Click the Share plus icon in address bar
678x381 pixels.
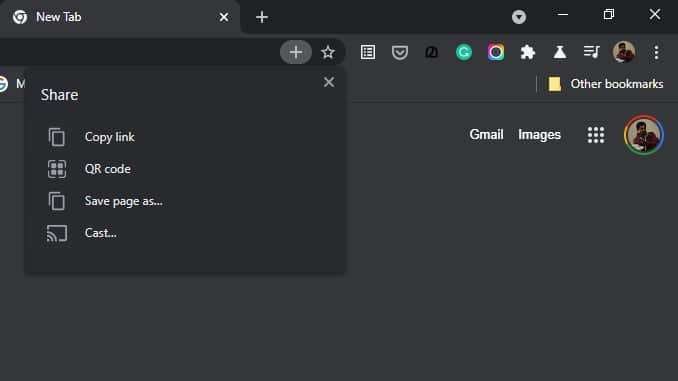tap(296, 52)
